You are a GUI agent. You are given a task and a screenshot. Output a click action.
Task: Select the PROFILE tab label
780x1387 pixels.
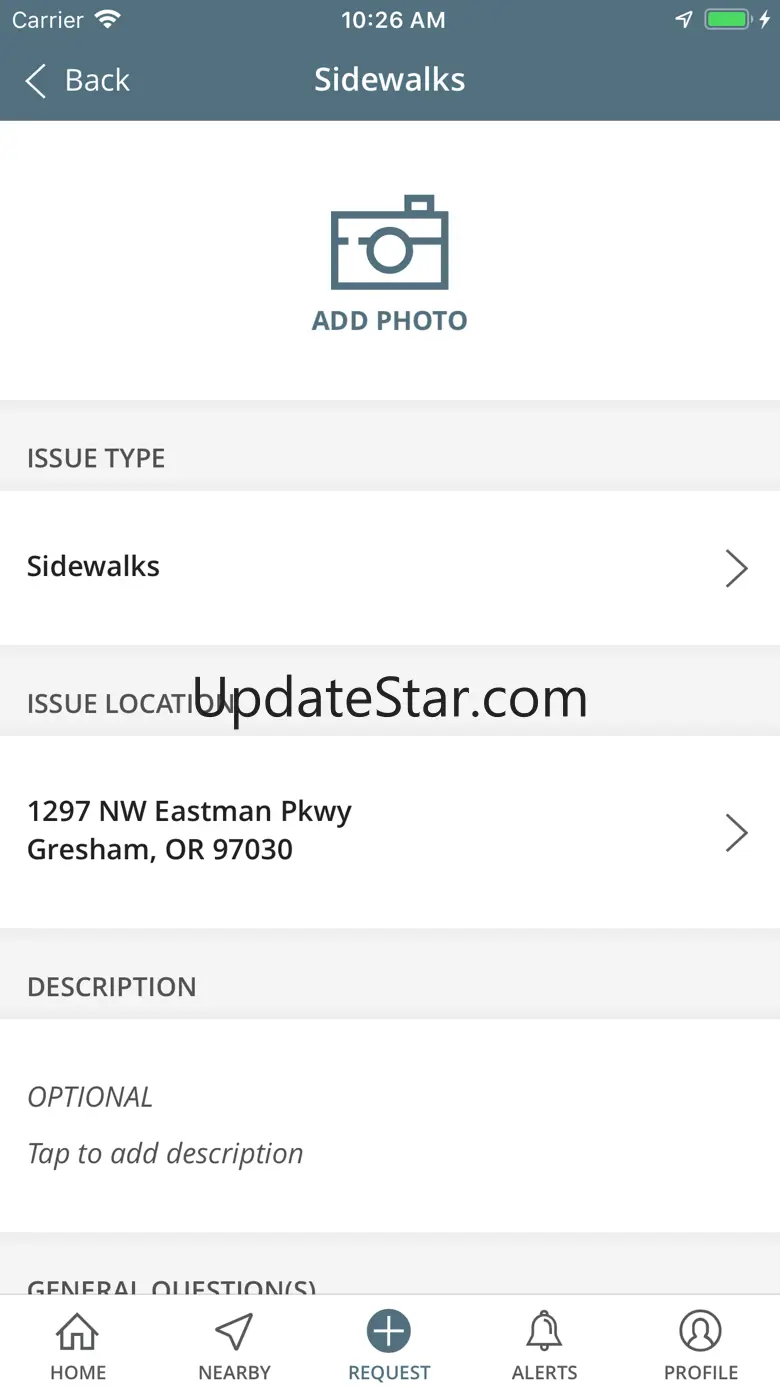pos(701,1372)
